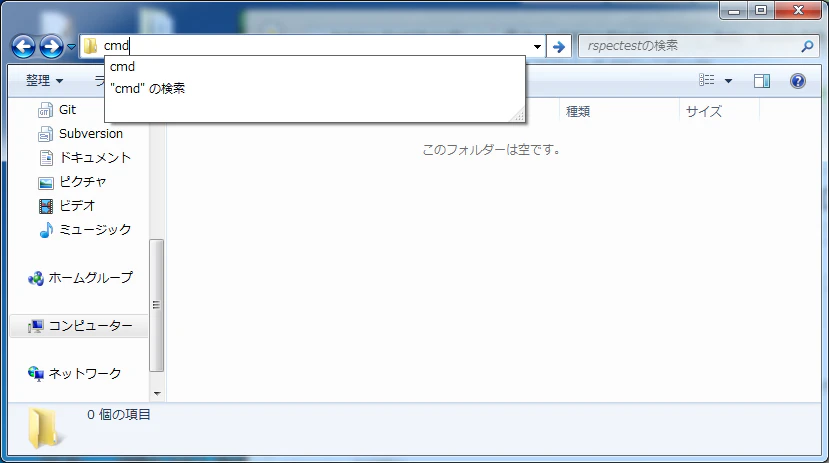This screenshot has width=829, height=463.
Task: Click the コンピューター icon
Action: [x=36, y=327]
